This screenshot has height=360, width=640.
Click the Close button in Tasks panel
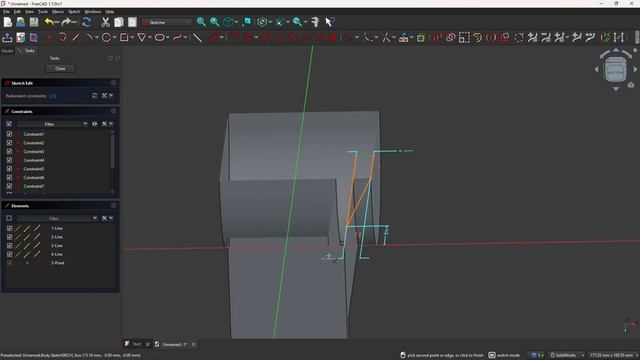[60, 69]
